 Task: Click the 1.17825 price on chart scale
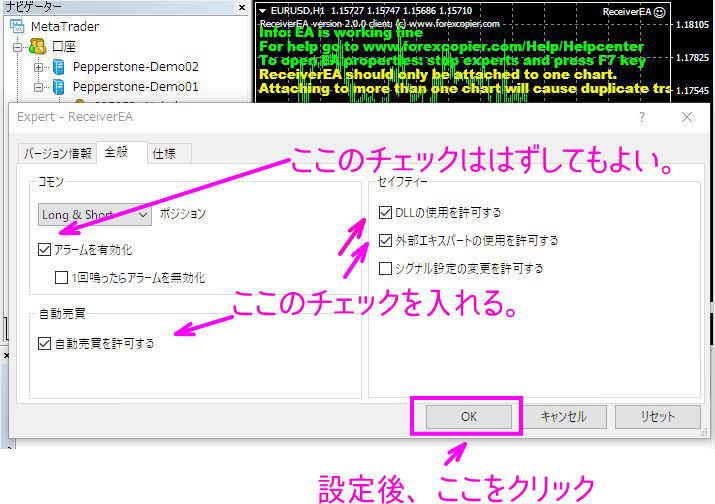pos(692,57)
